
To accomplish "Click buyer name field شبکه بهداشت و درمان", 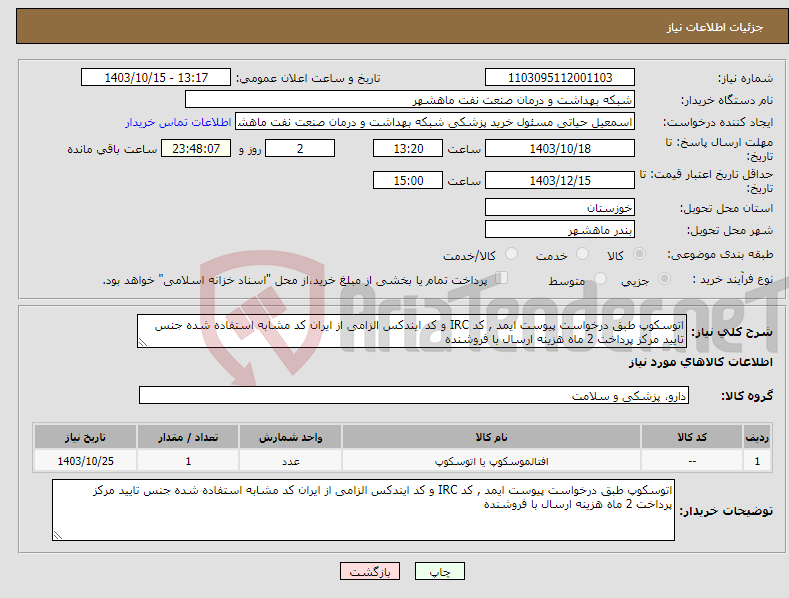I will click(x=410, y=100).
